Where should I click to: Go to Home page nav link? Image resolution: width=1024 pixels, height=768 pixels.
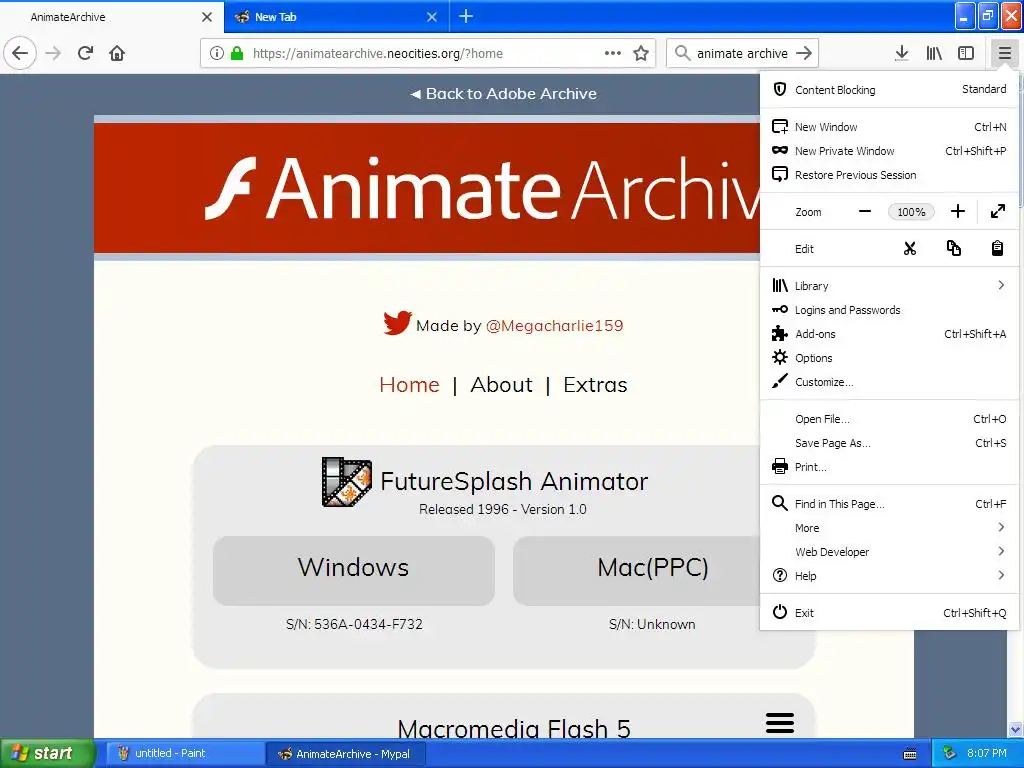coord(409,385)
